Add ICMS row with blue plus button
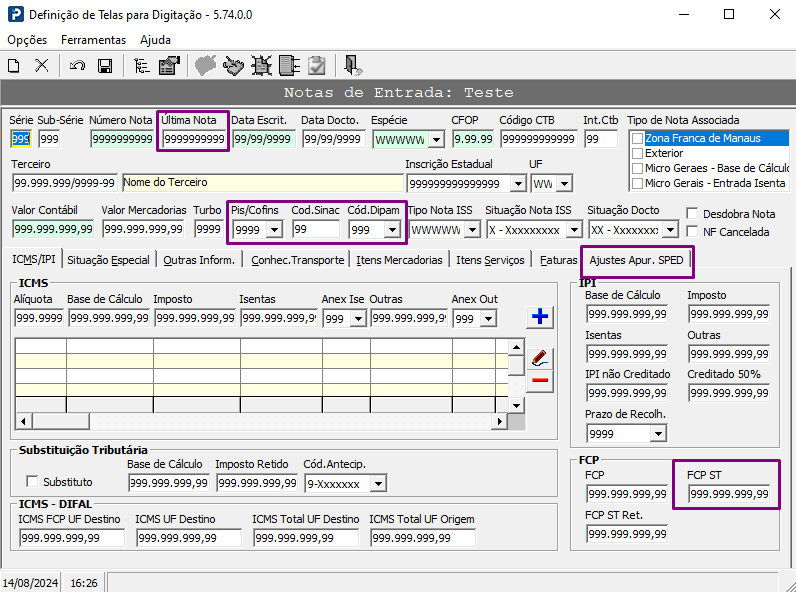Screen dimensions: 796x592 tap(540, 316)
